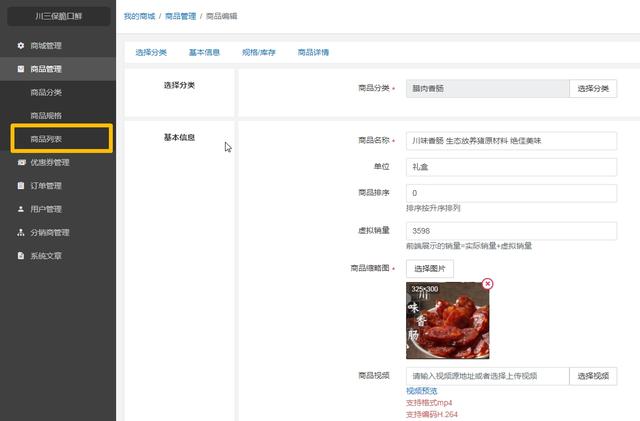The height and width of the screenshot is (421, 640).
Task: Click the hierarchy icon beside 分销商管理
Action: coord(21,232)
